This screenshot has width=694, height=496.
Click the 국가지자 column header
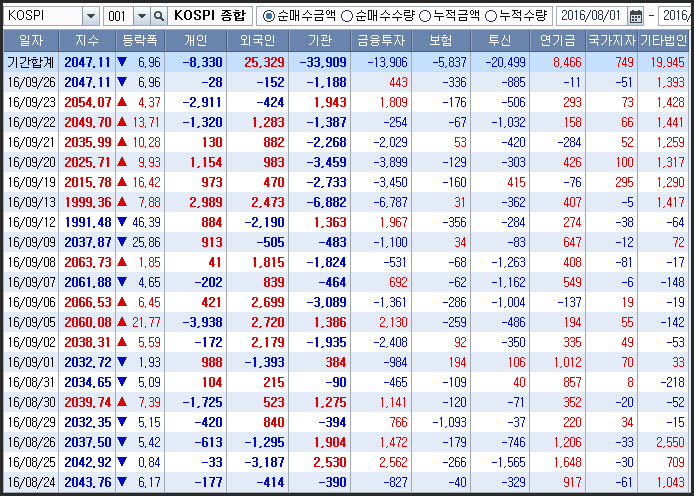coord(612,41)
